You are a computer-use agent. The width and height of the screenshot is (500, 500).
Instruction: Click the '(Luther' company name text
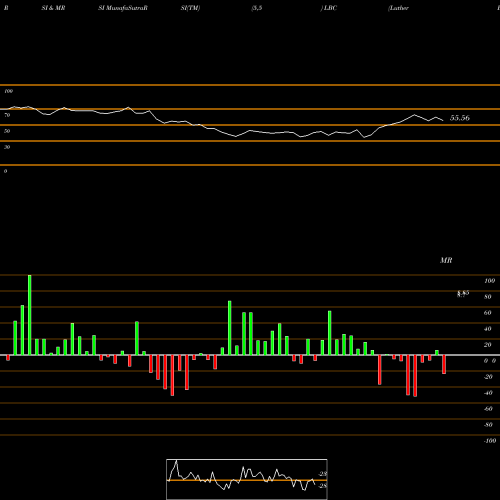[398, 8]
